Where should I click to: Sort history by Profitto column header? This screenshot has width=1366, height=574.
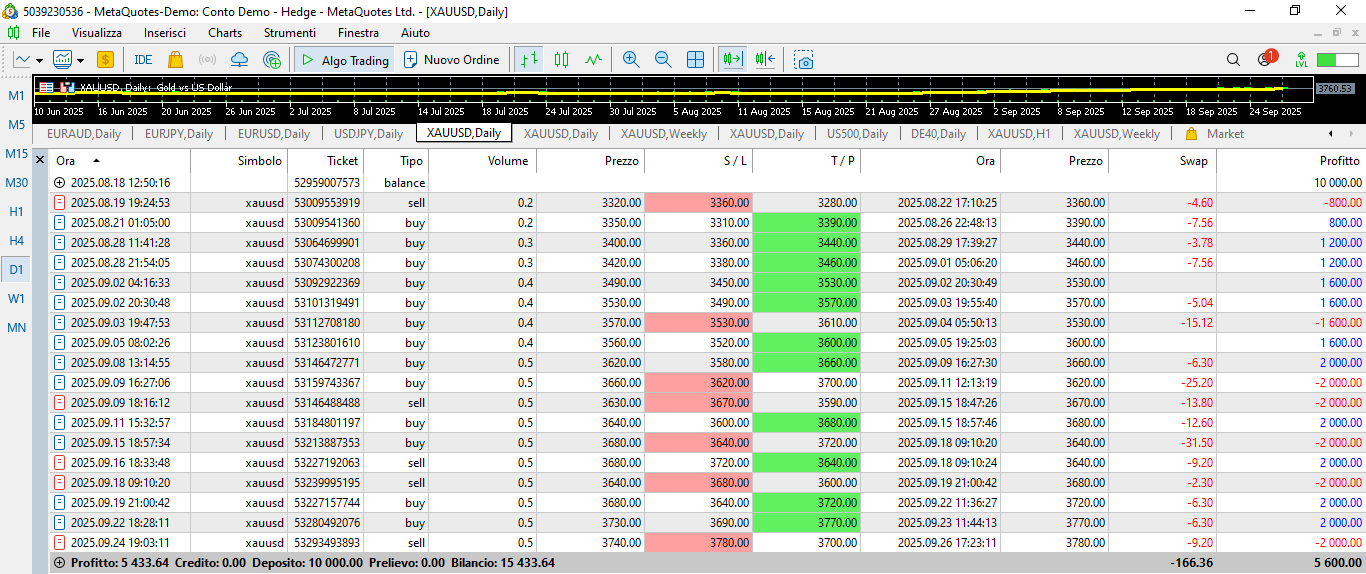coord(1339,161)
